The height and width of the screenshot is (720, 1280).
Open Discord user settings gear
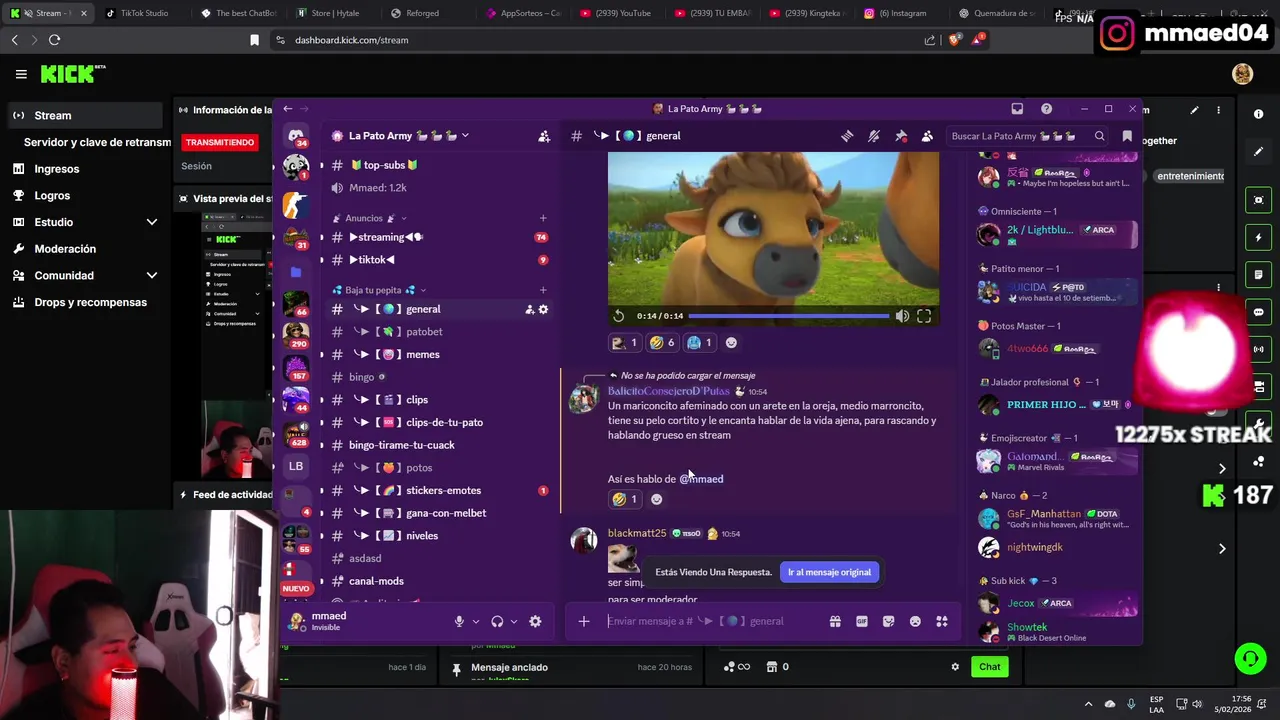coord(535,621)
